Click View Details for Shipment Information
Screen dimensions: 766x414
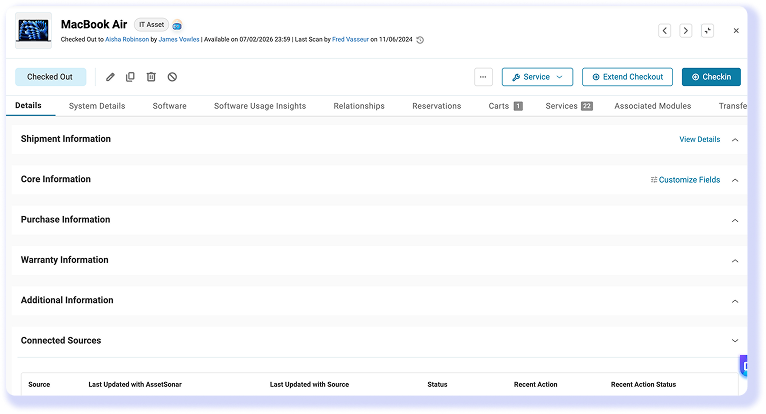(x=700, y=140)
